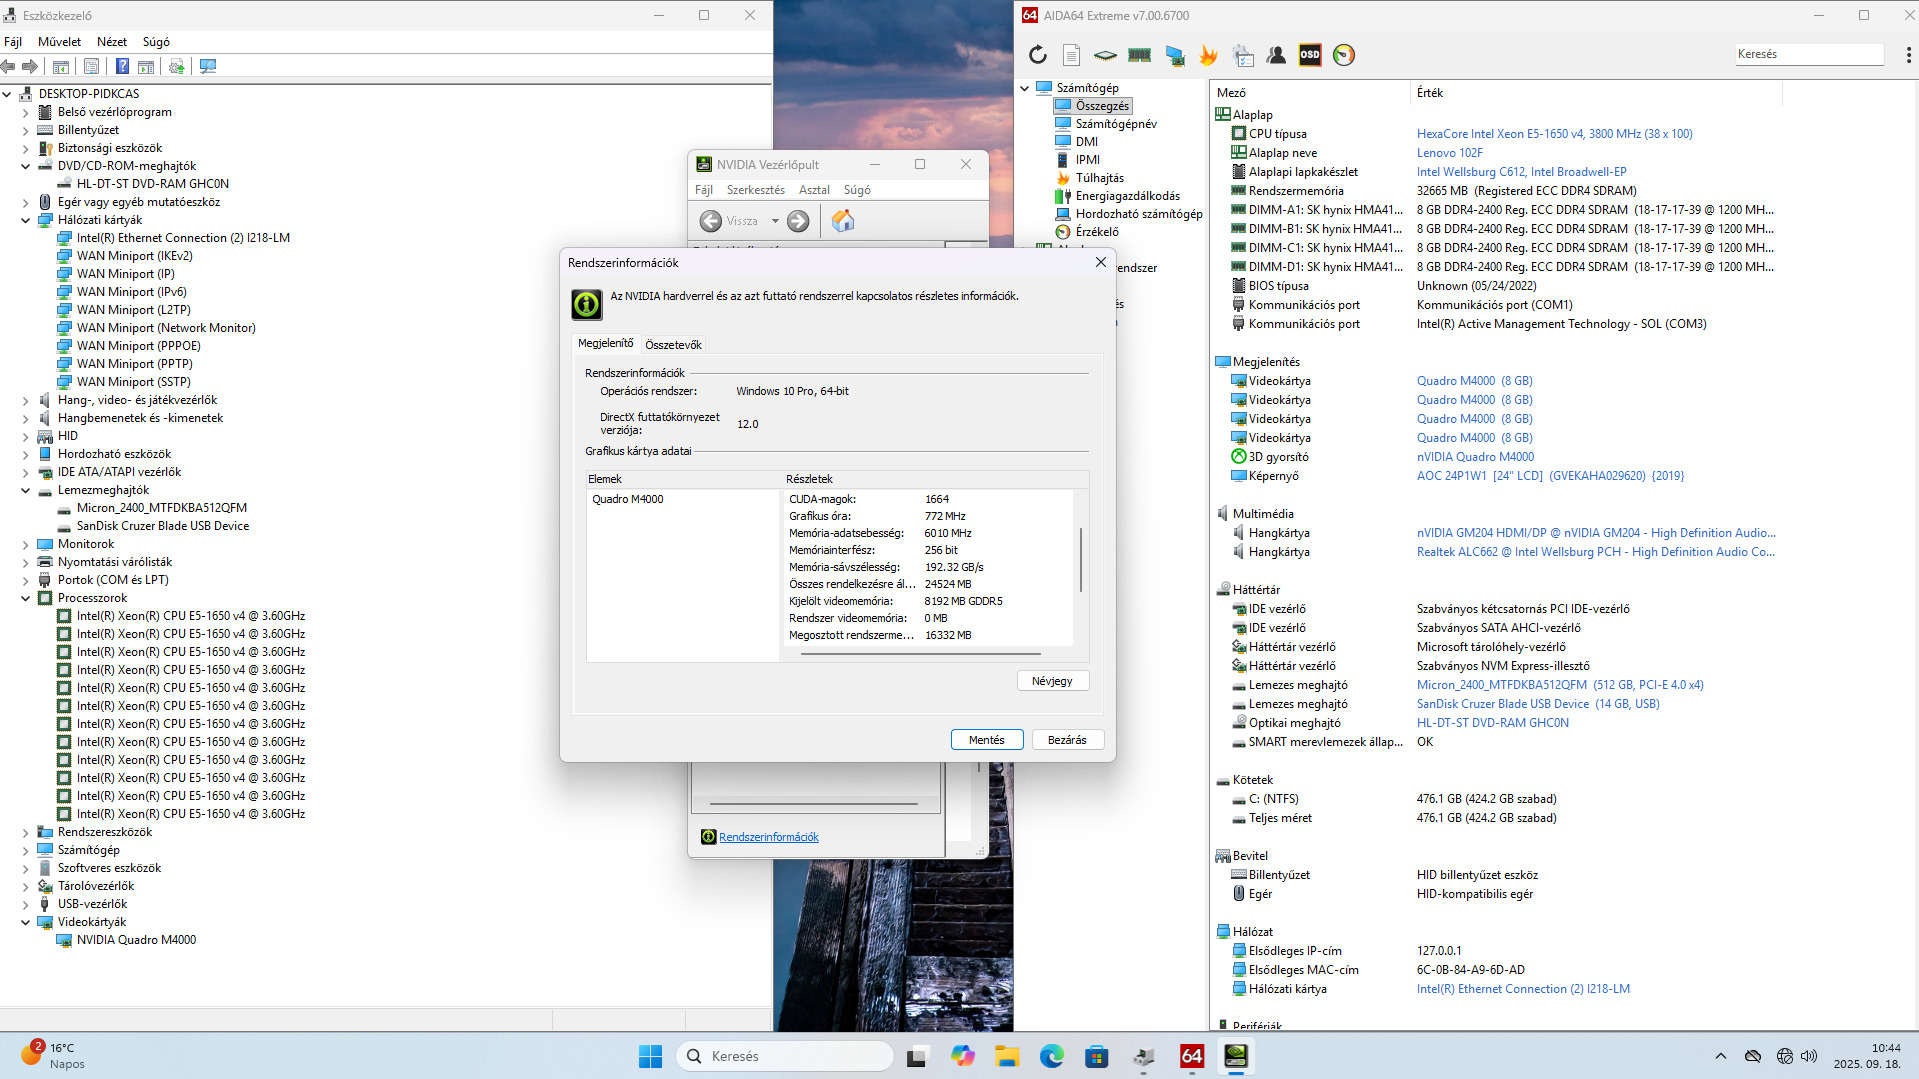Click the Forward arrow in Device Manager toolbar
This screenshot has height=1079, width=1919.
pos(30,66)
